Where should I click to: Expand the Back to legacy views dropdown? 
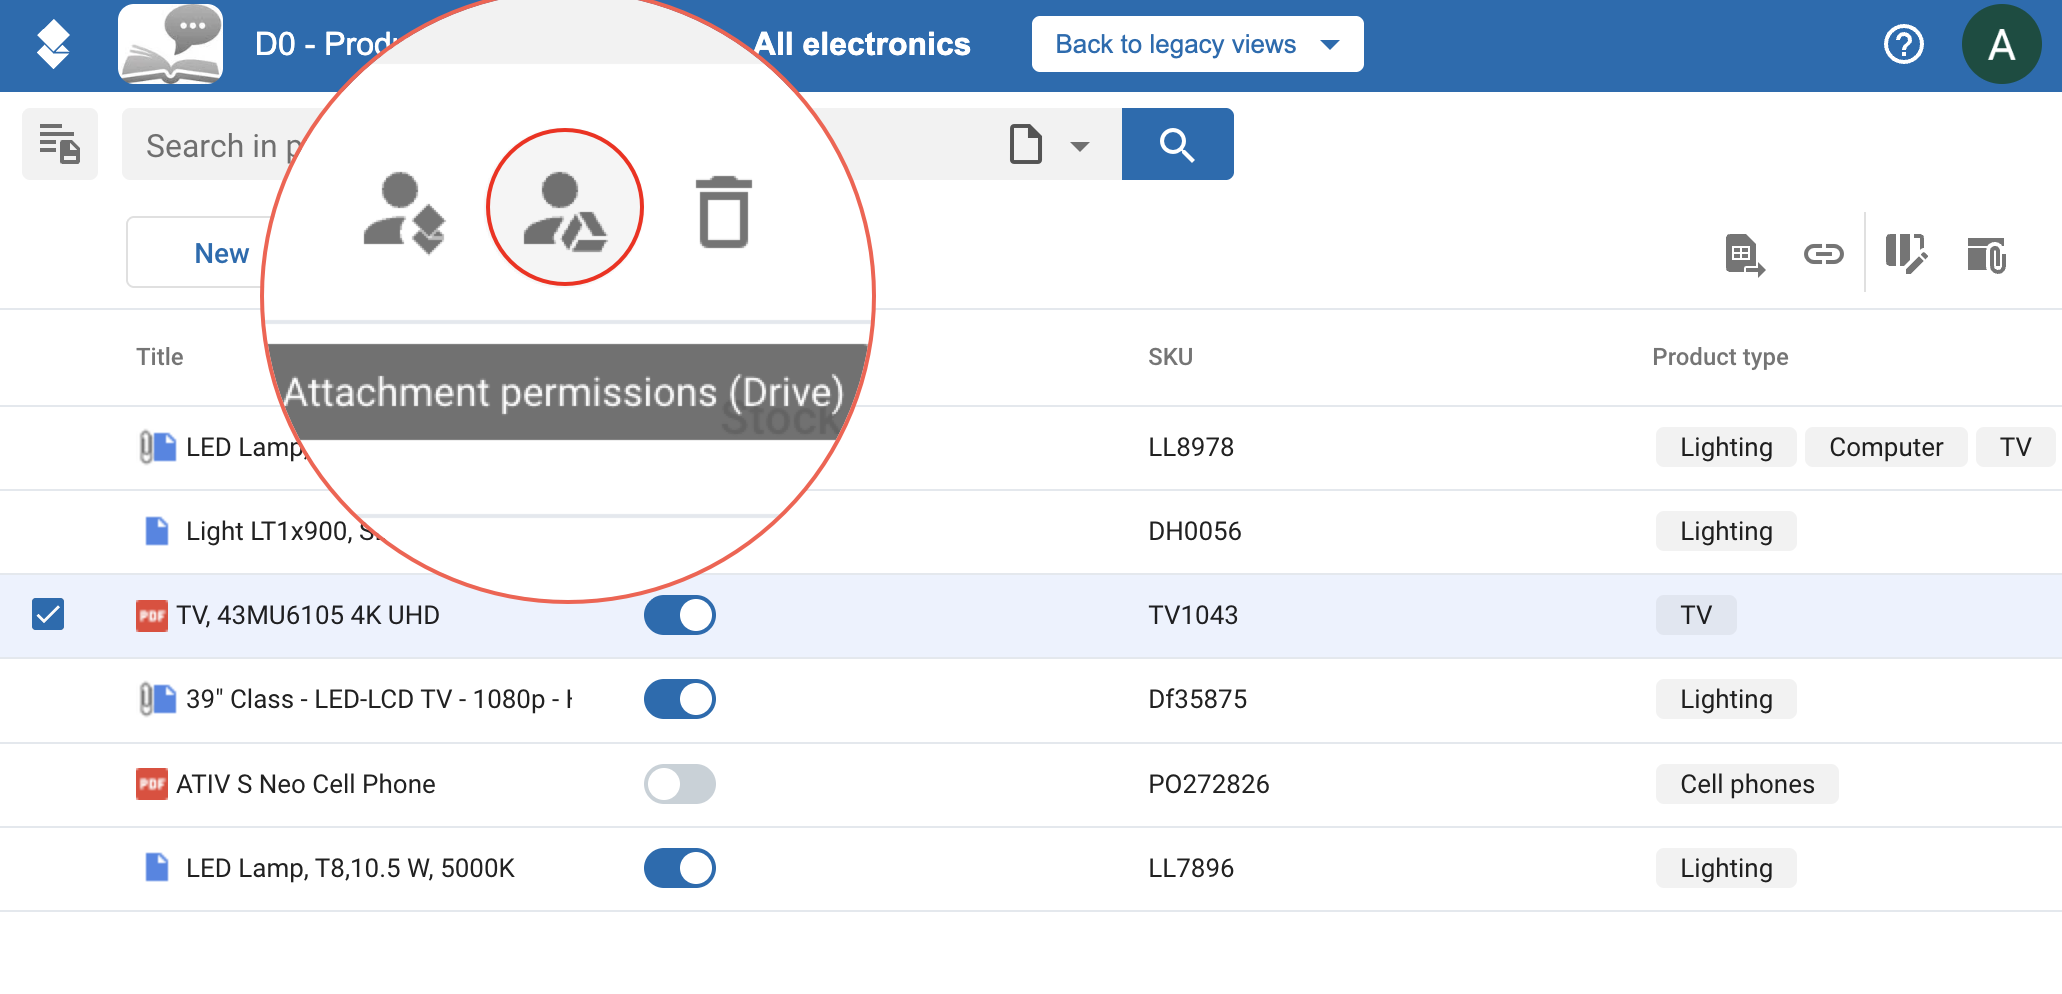coord(1197,44)
